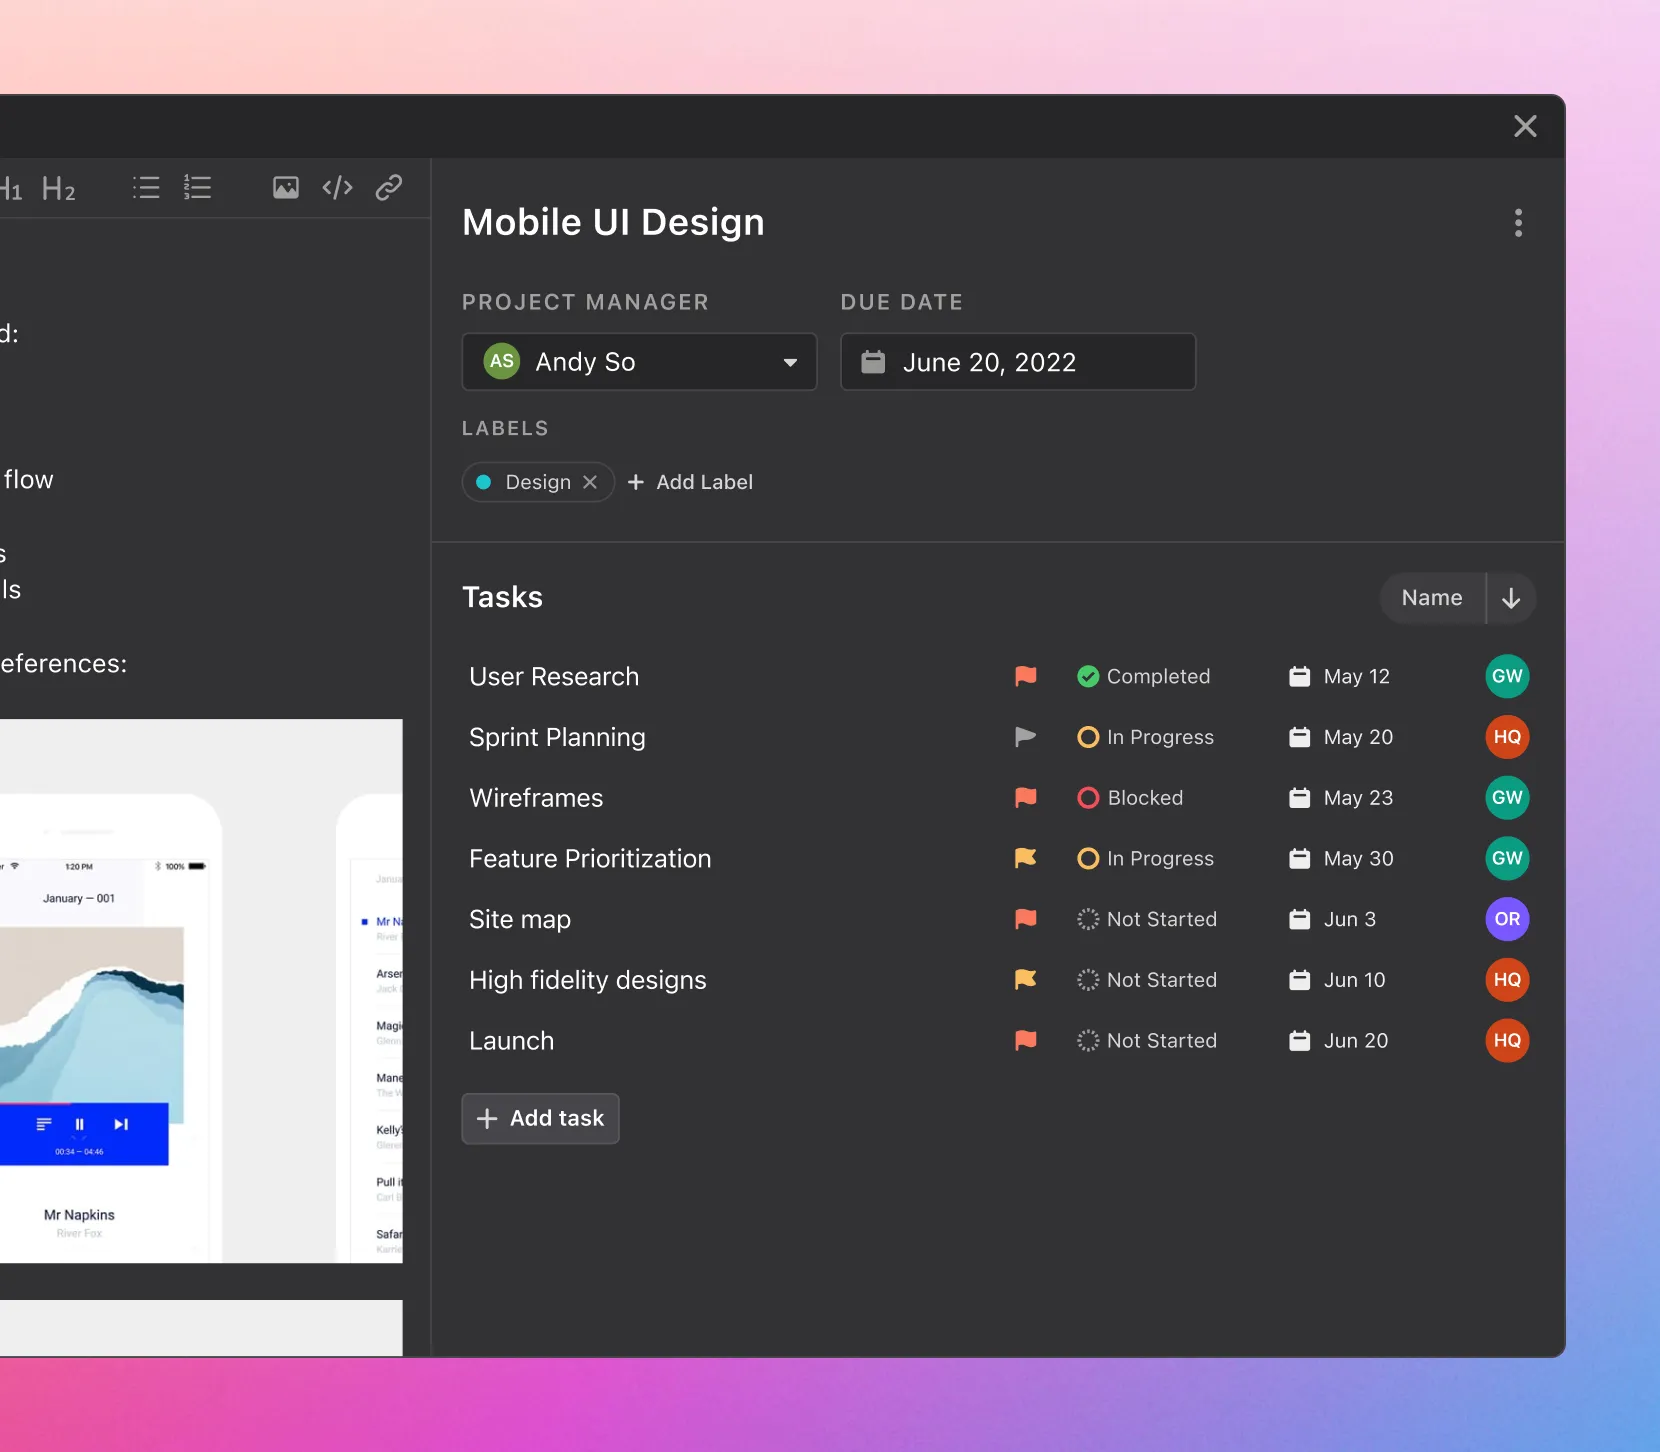Click the Add task button
The image size is (1660, 1452).
click(540, 1118)
